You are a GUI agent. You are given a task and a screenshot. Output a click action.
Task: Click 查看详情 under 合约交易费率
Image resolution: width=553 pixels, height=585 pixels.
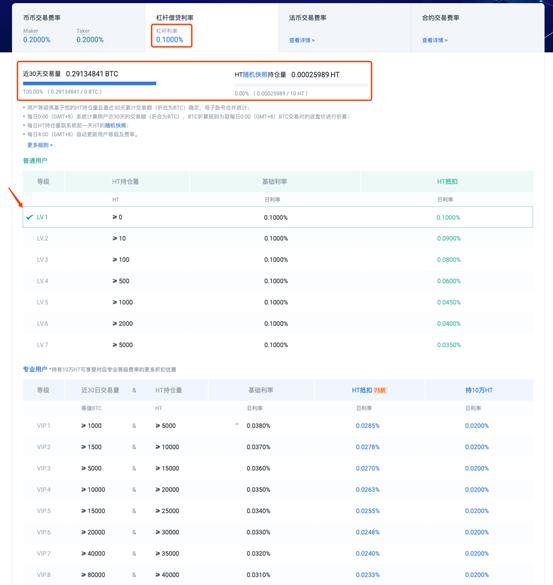[435, 40]
